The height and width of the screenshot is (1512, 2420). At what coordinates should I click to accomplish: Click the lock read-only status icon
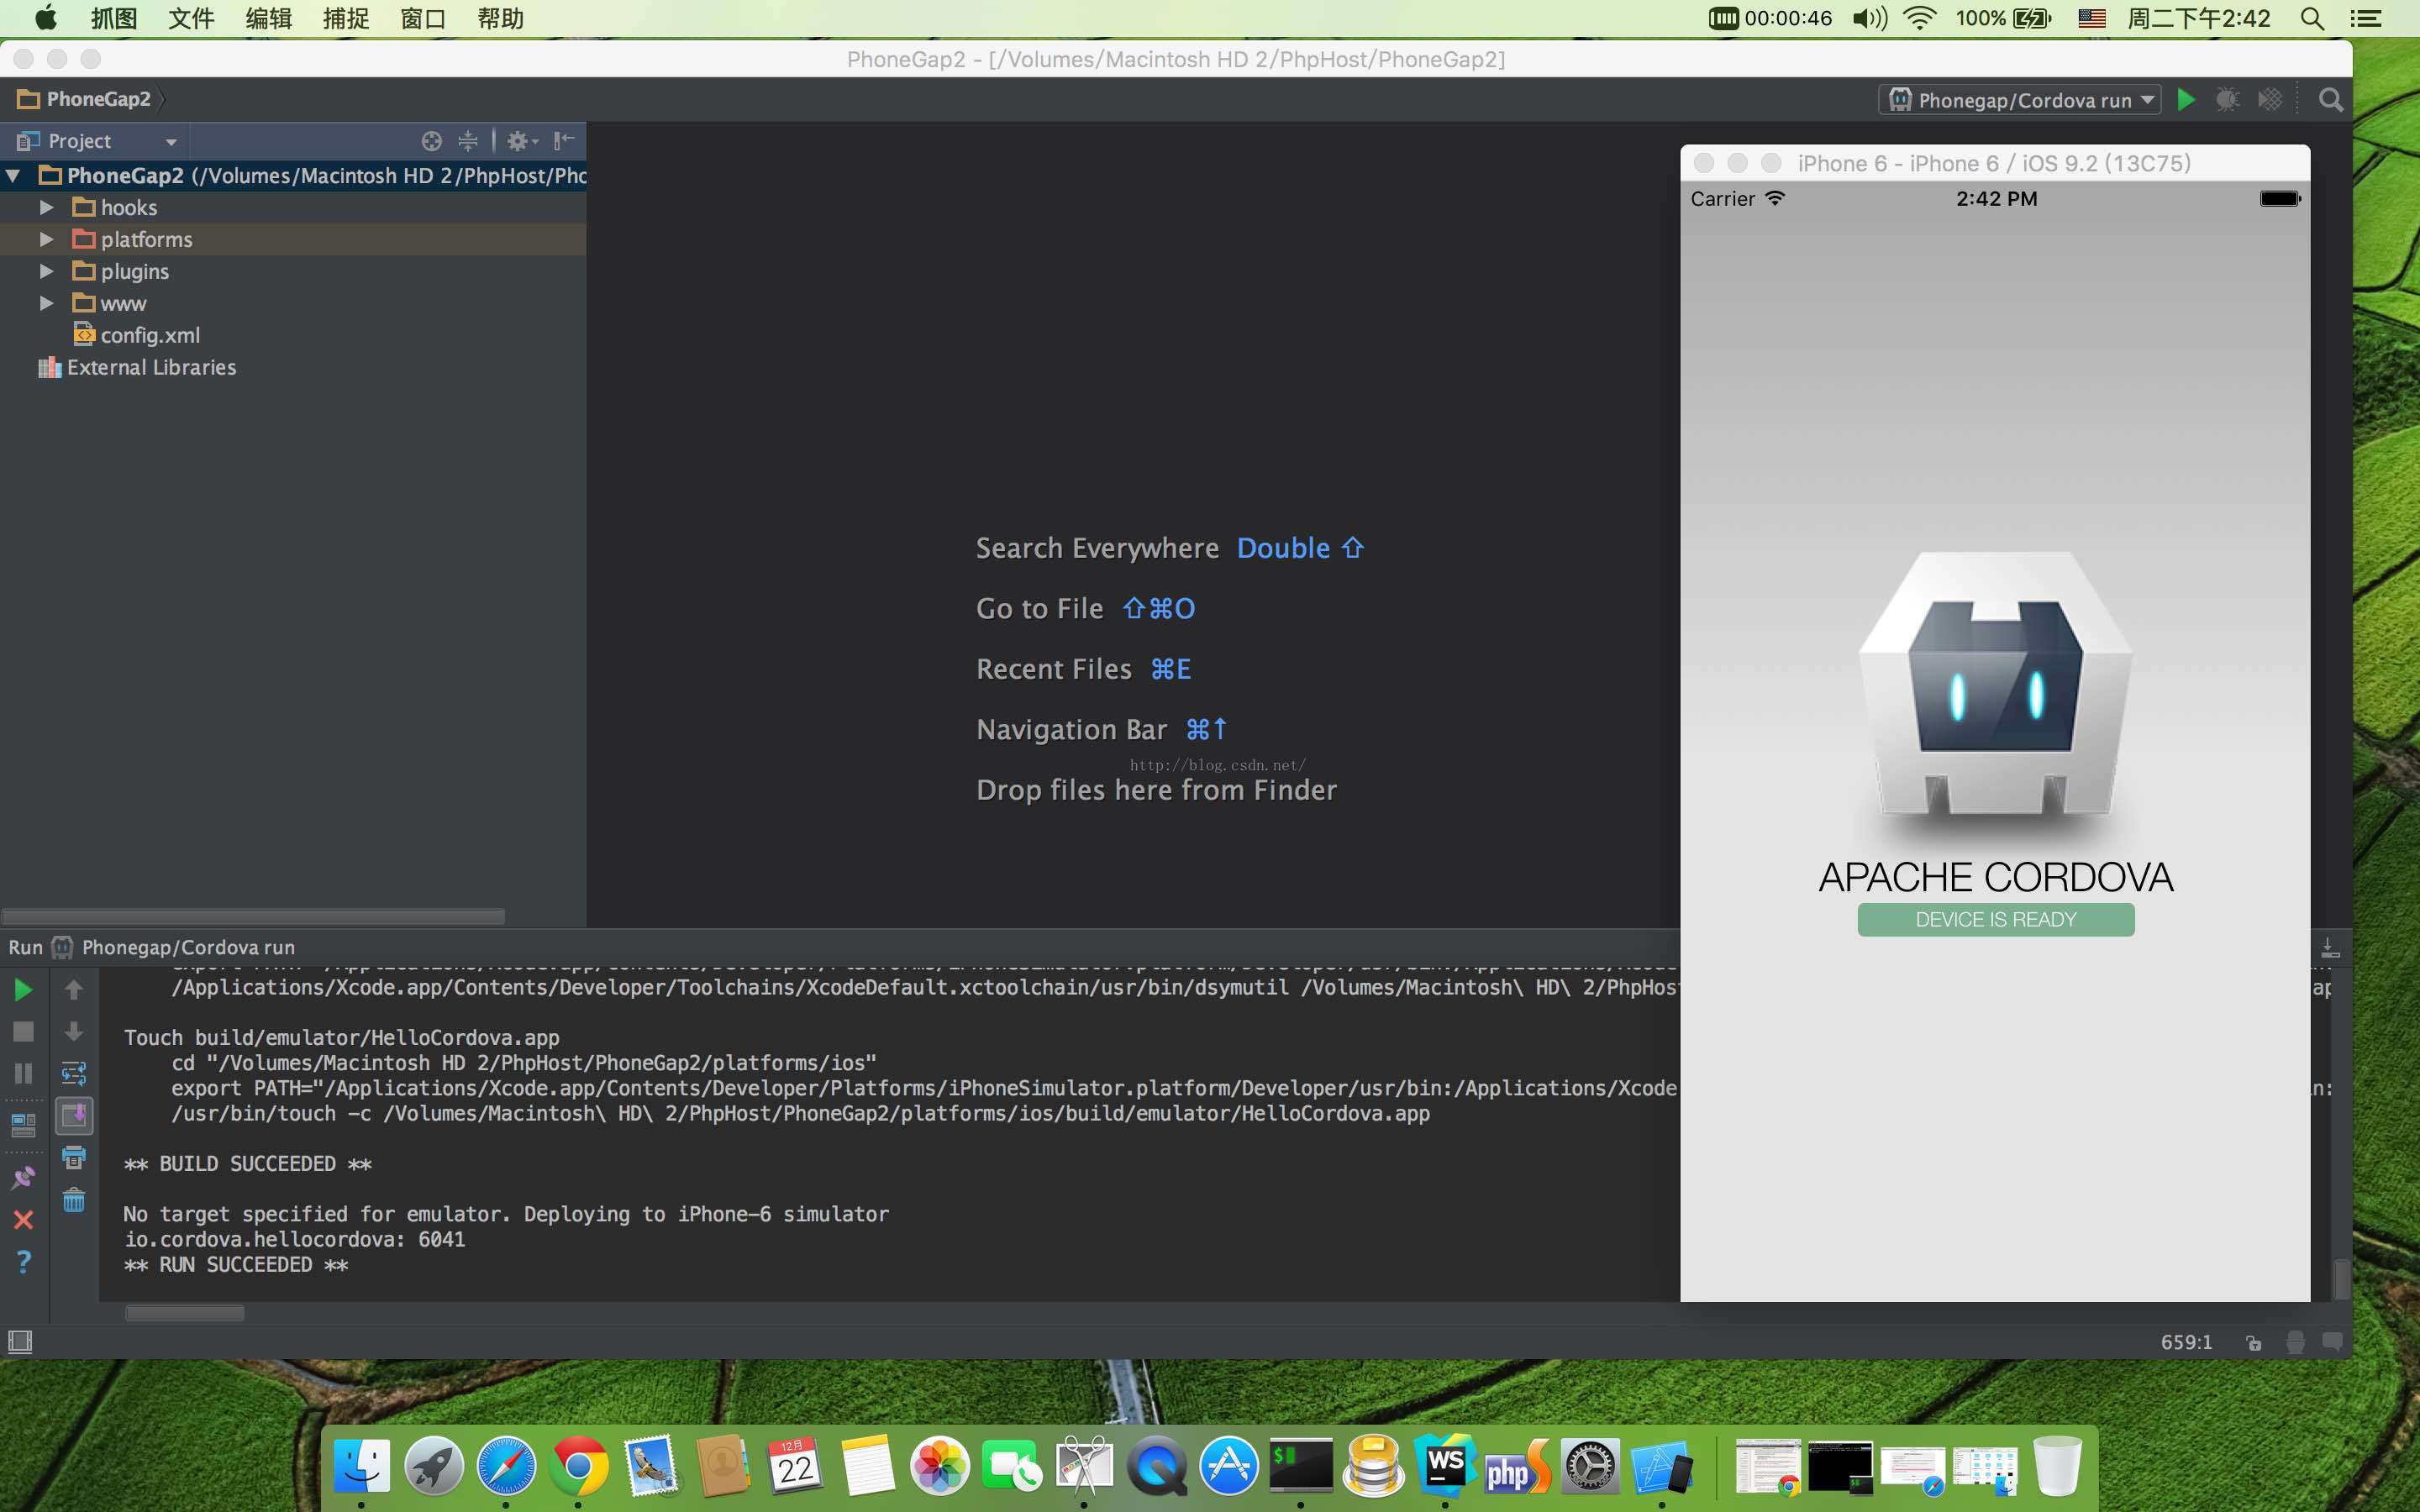coord(2253,1343)
